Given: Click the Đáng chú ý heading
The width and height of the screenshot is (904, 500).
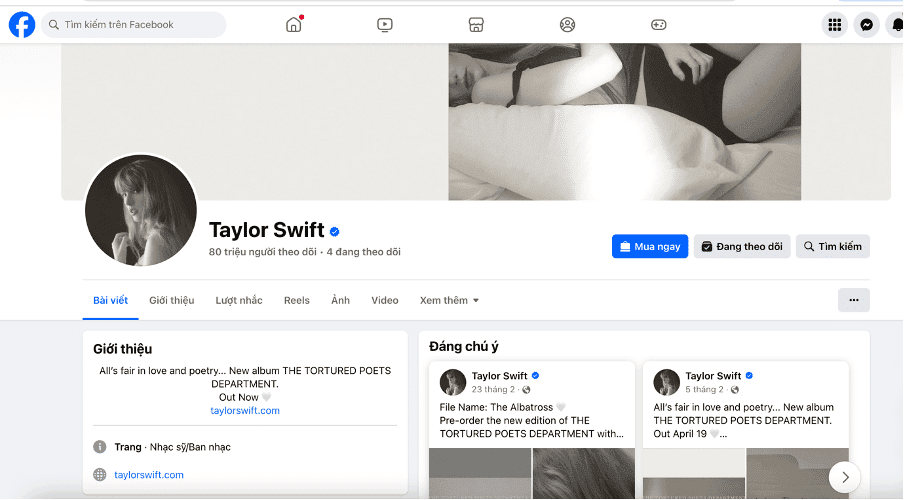Looking at the screenshot, I should tap(464, 347).
